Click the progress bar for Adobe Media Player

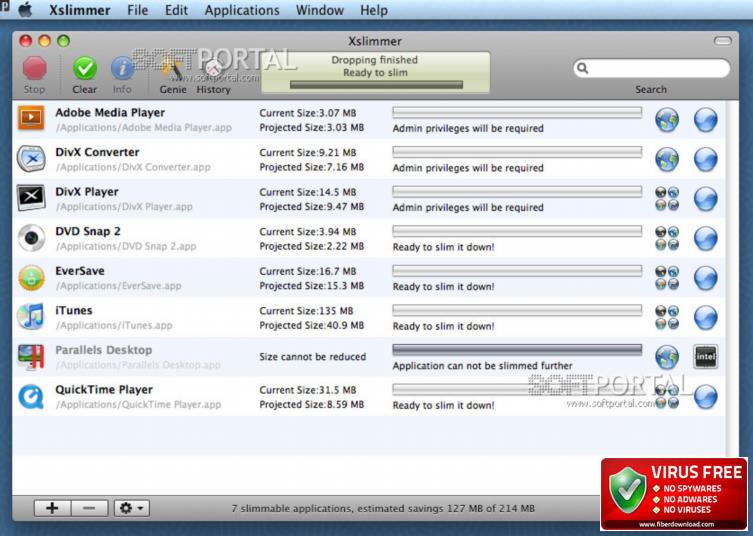(517, 112)
